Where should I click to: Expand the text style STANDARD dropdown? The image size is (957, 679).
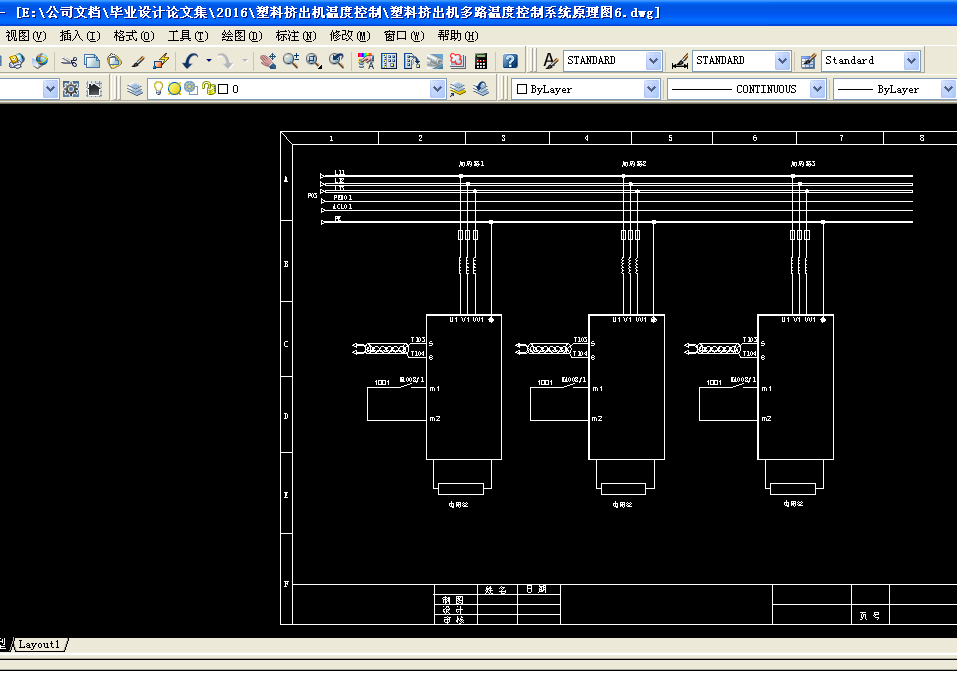pos(653,60)
